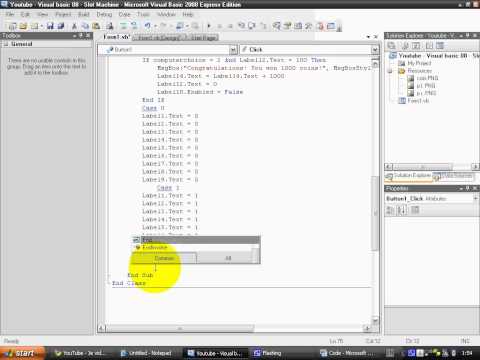Open the Properties object selector dropdown
Viewport: 480px width, 360px height.
click(475, 198)
